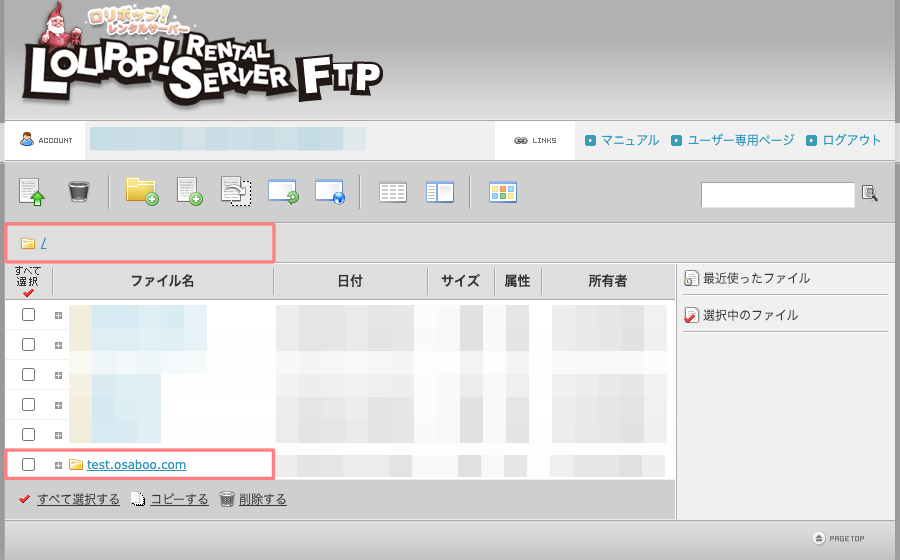The width and height of the screenshot is (900, 560).
Task: Switch to list view layout icon
Action: point(393,192)
